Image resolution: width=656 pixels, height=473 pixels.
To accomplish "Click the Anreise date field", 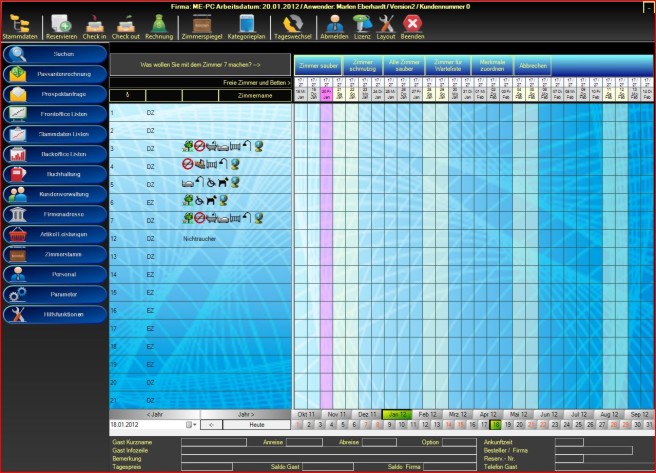I will pyautogui.click(x=304, y=442).
